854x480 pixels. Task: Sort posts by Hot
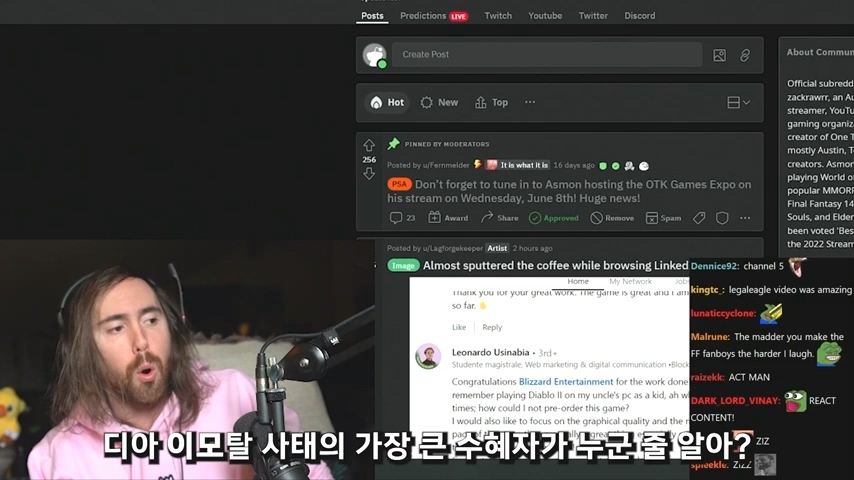(x=387, y=102)
